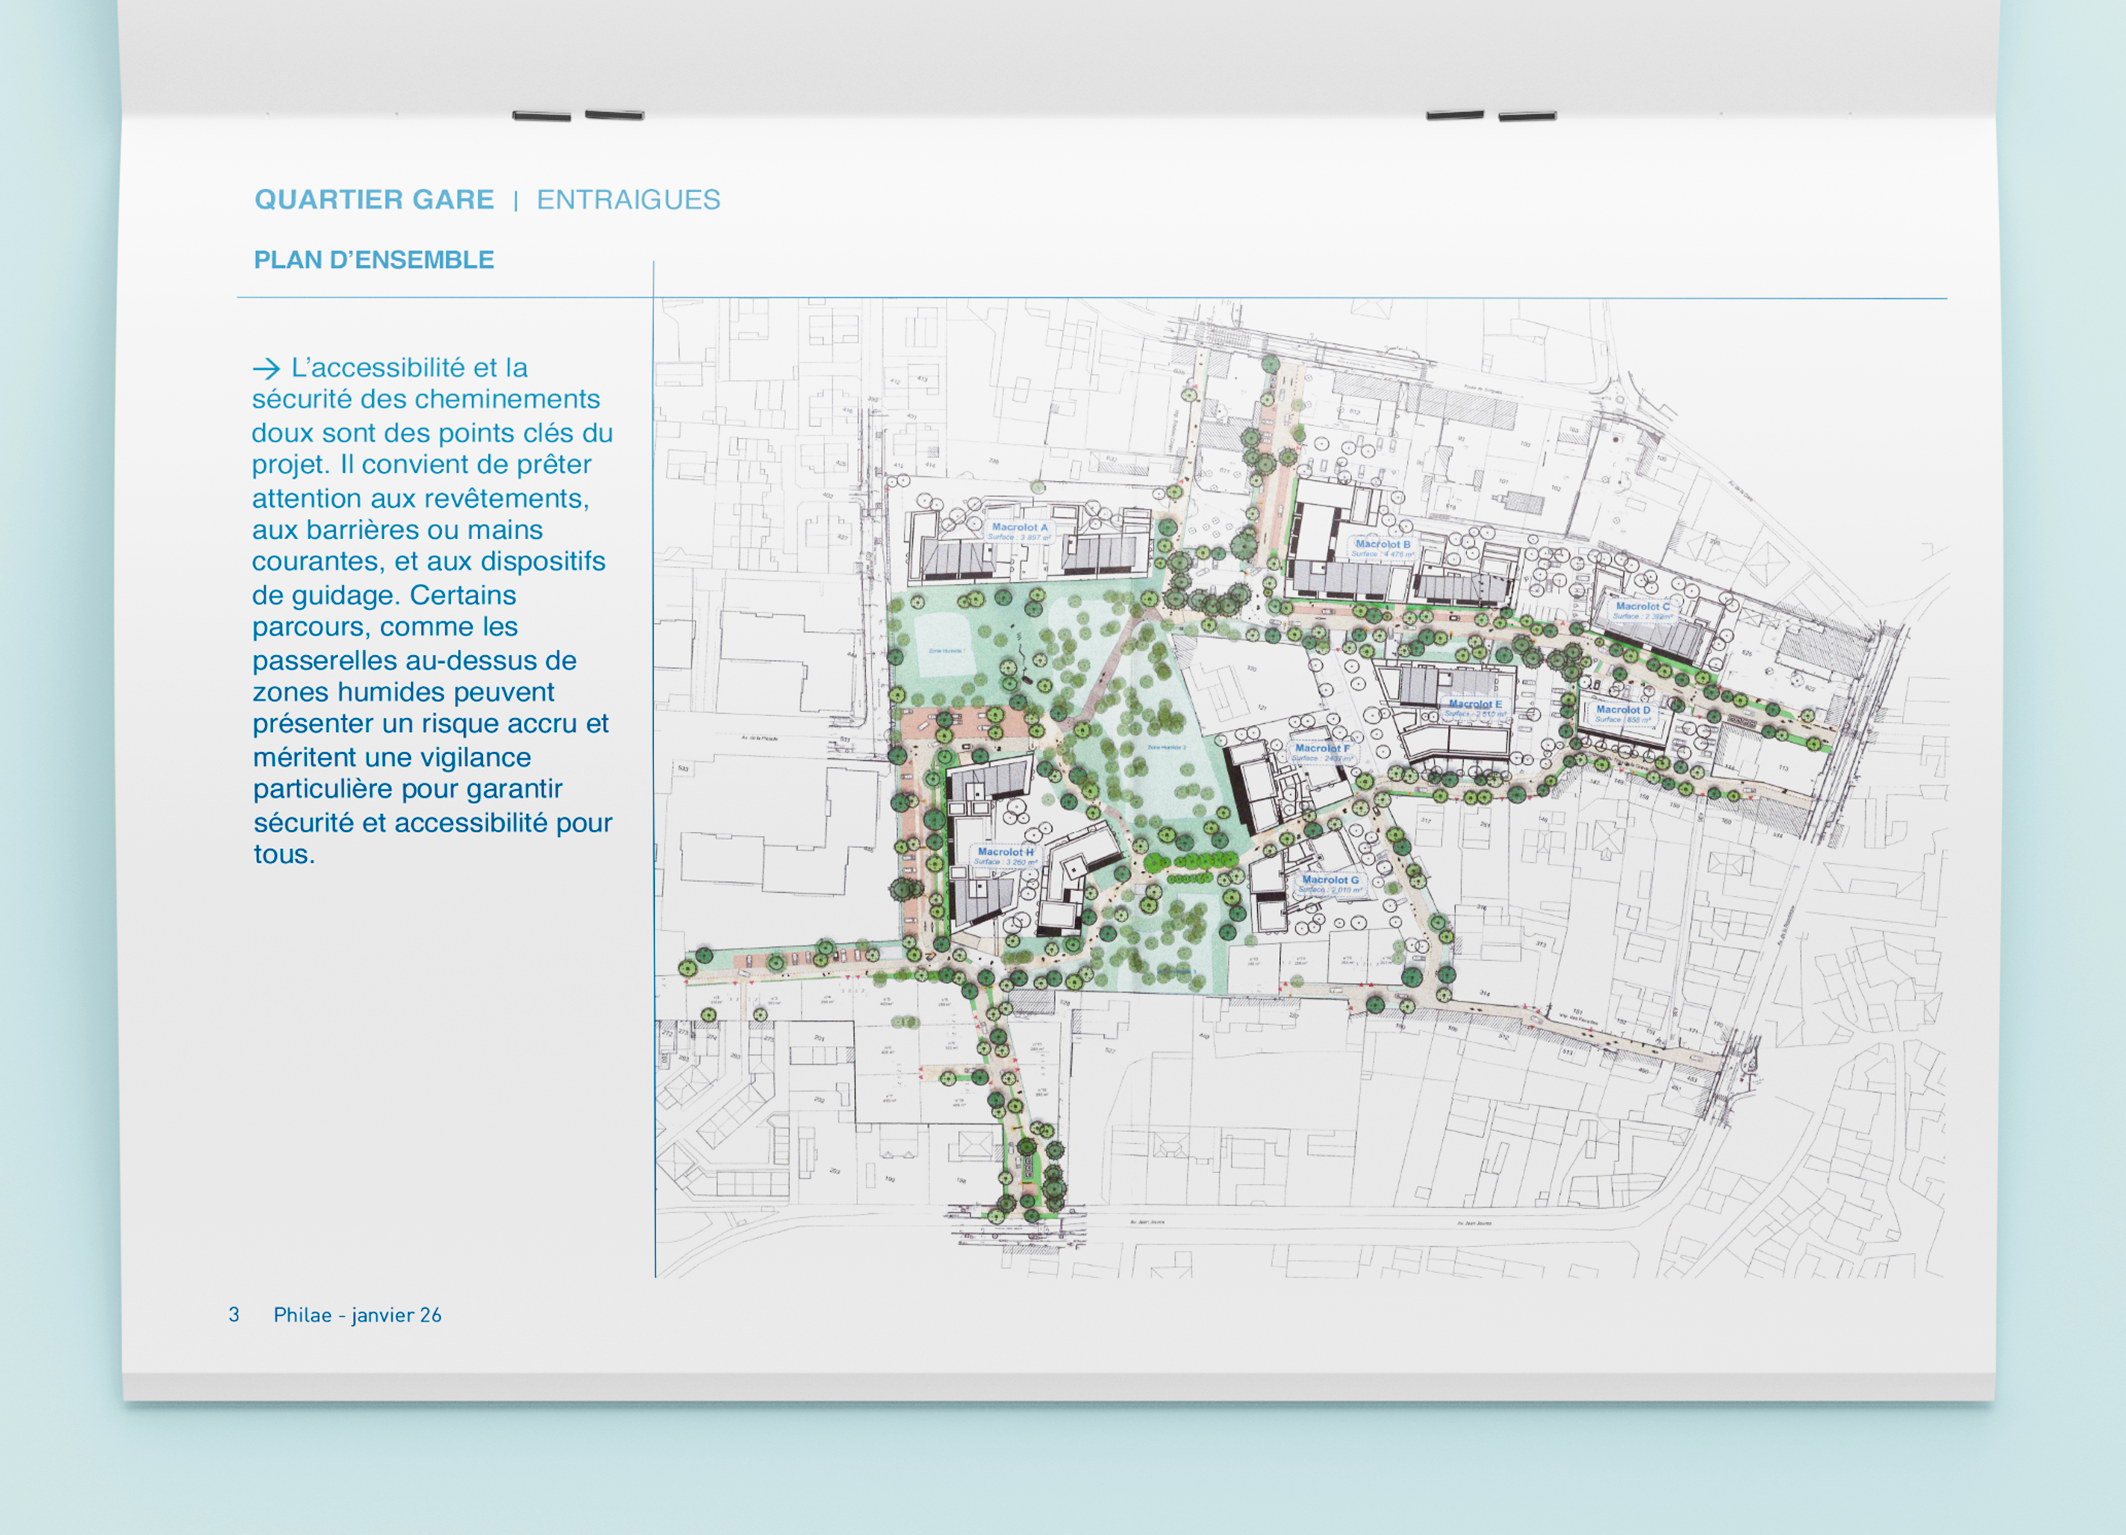Image resolution: width=2126 pixels, height=1535 pixels.
Task: Click the Philae - janvier 26 footer
Action: tap(357, 1315)
